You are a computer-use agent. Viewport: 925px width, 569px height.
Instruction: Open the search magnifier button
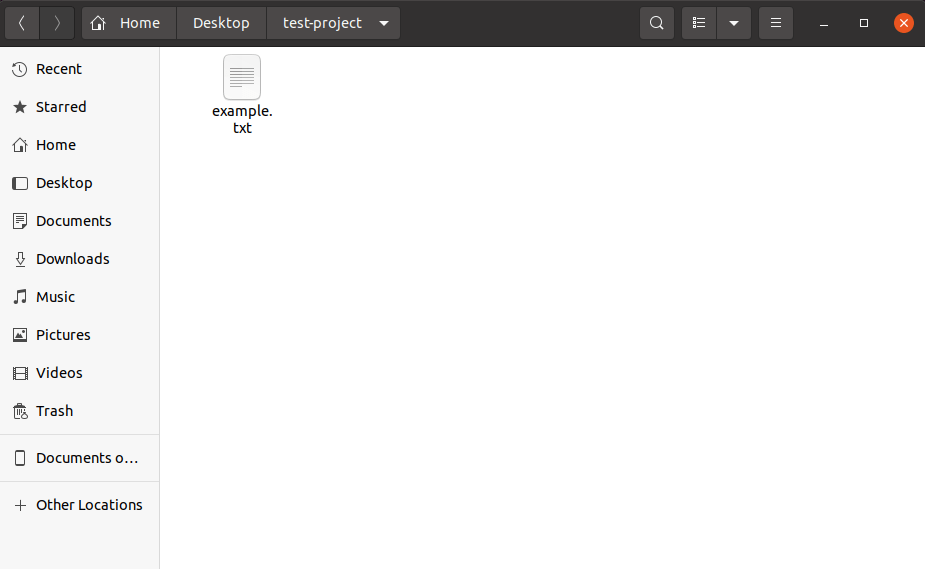point(657,23)
